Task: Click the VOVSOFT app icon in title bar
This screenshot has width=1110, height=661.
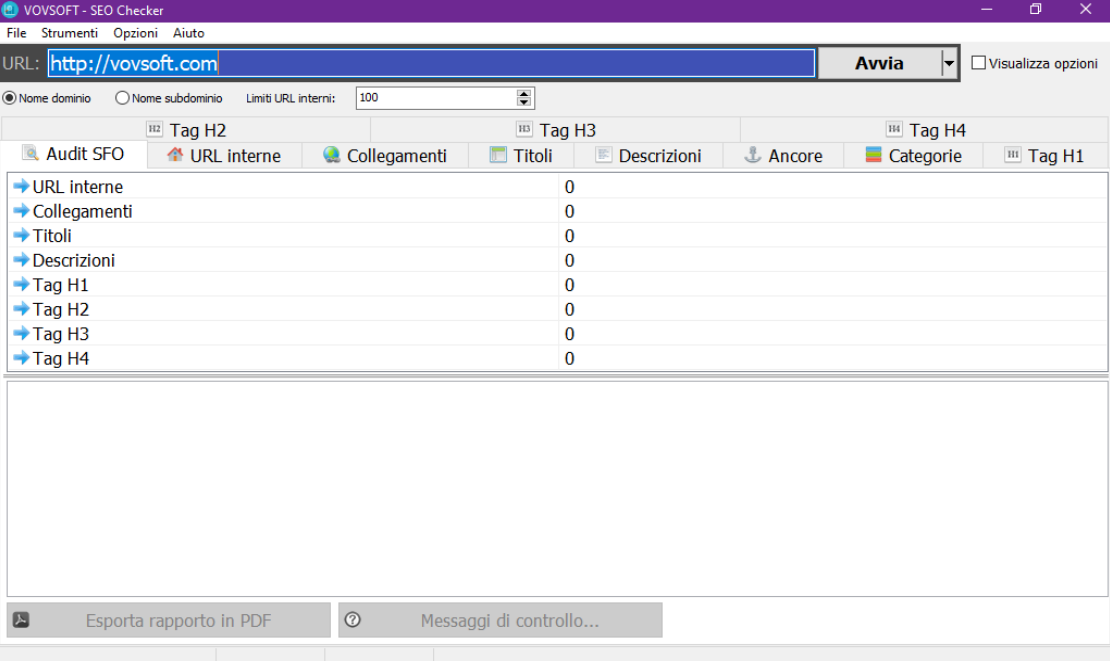Action: point(10,10)
